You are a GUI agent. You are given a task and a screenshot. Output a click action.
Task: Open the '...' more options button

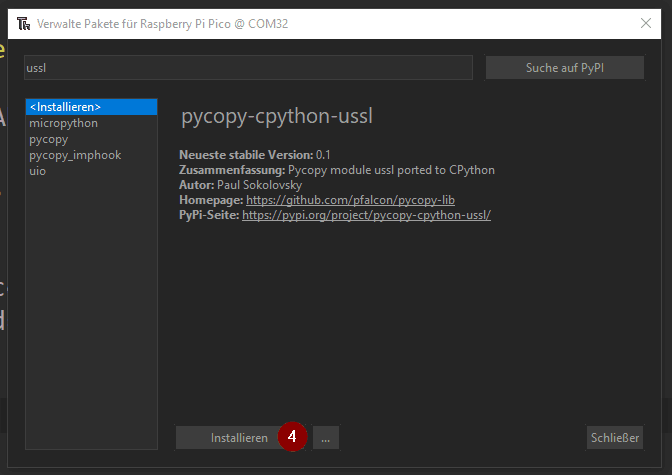tap(326, 438)
